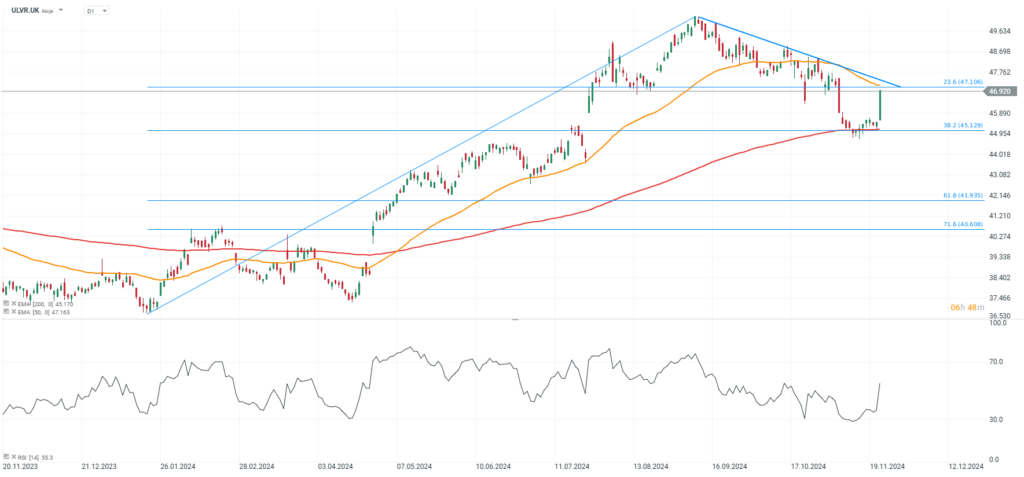
Task: Remove the EMA 50 indicator via X
Action: pos(14,312)
